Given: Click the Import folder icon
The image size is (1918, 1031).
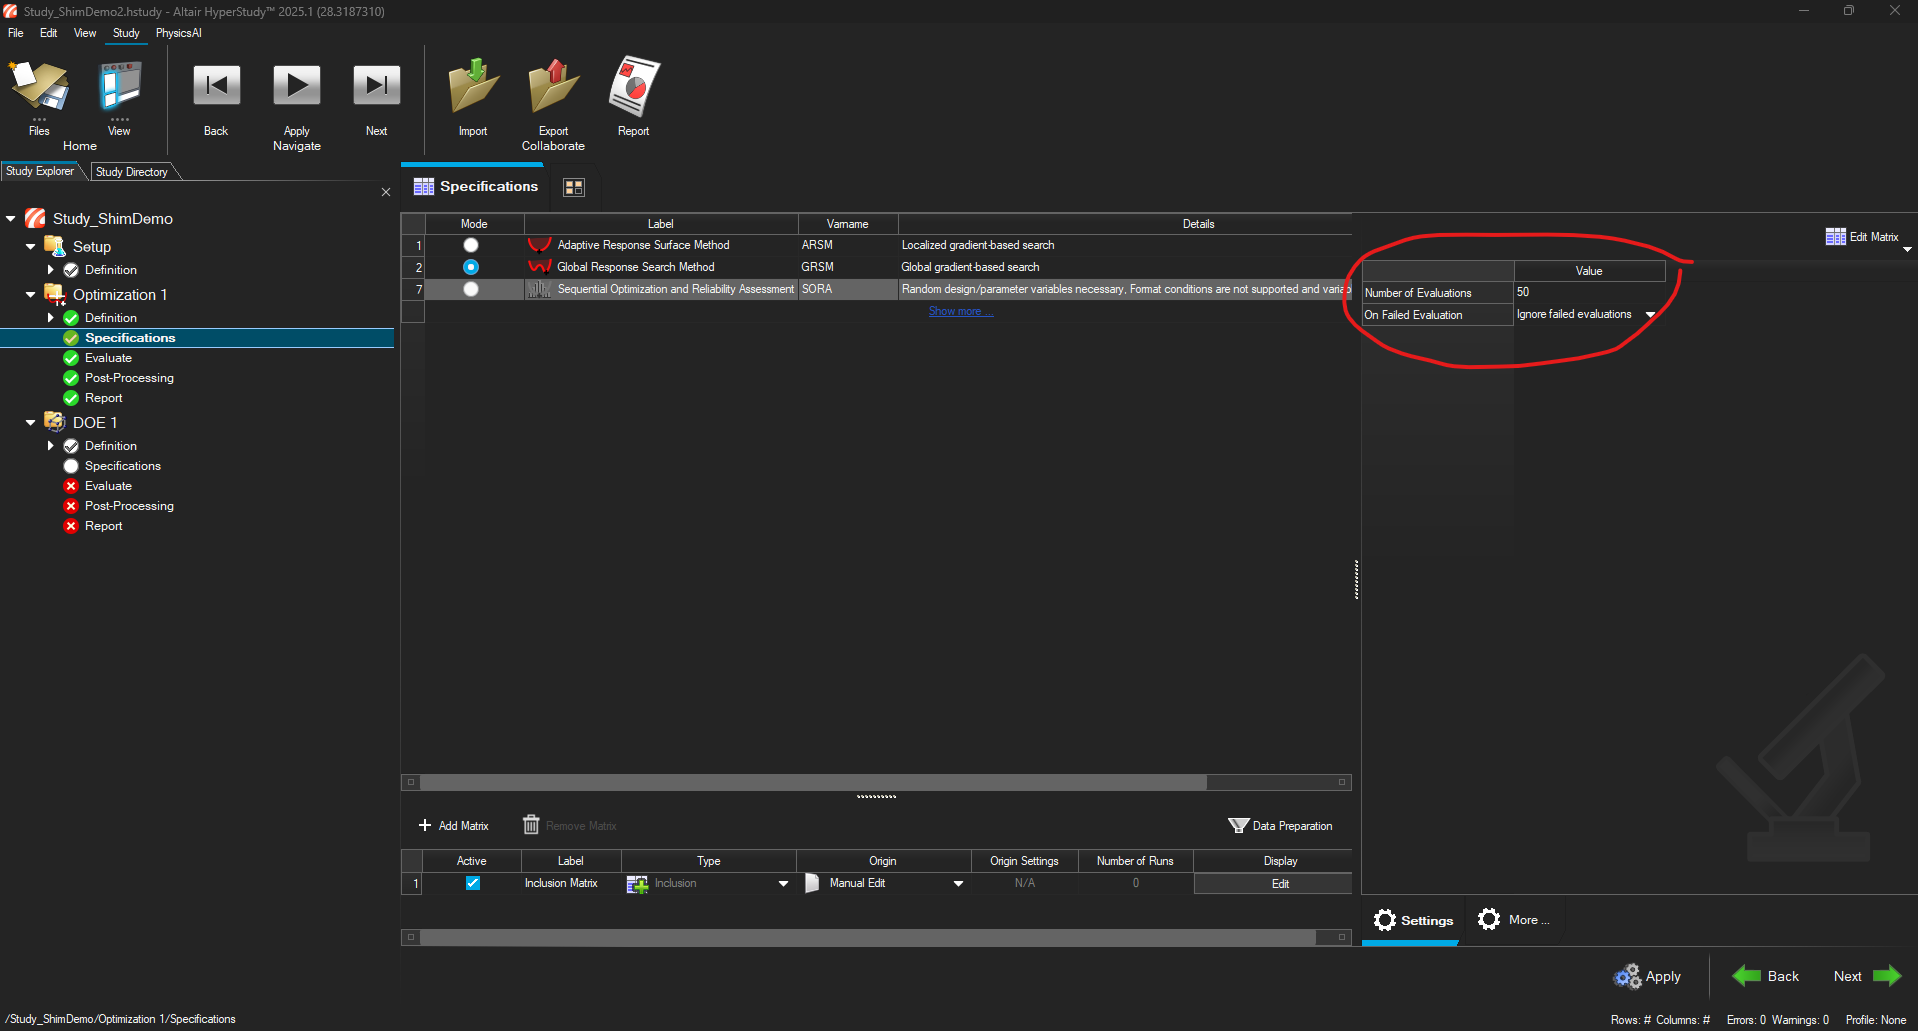Looking at the screenshot, I should (x=473, y=86).
